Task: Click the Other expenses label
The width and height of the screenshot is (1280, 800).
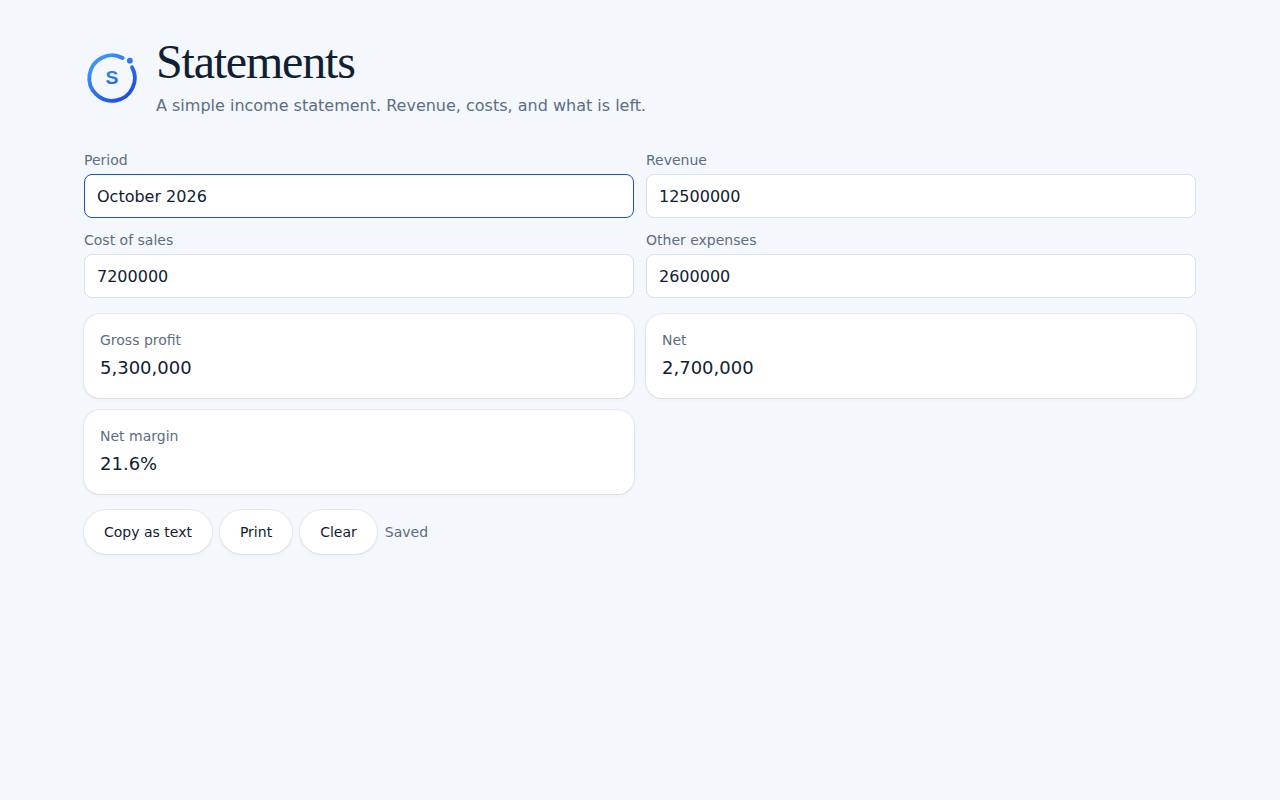Action: click(701, 240)
